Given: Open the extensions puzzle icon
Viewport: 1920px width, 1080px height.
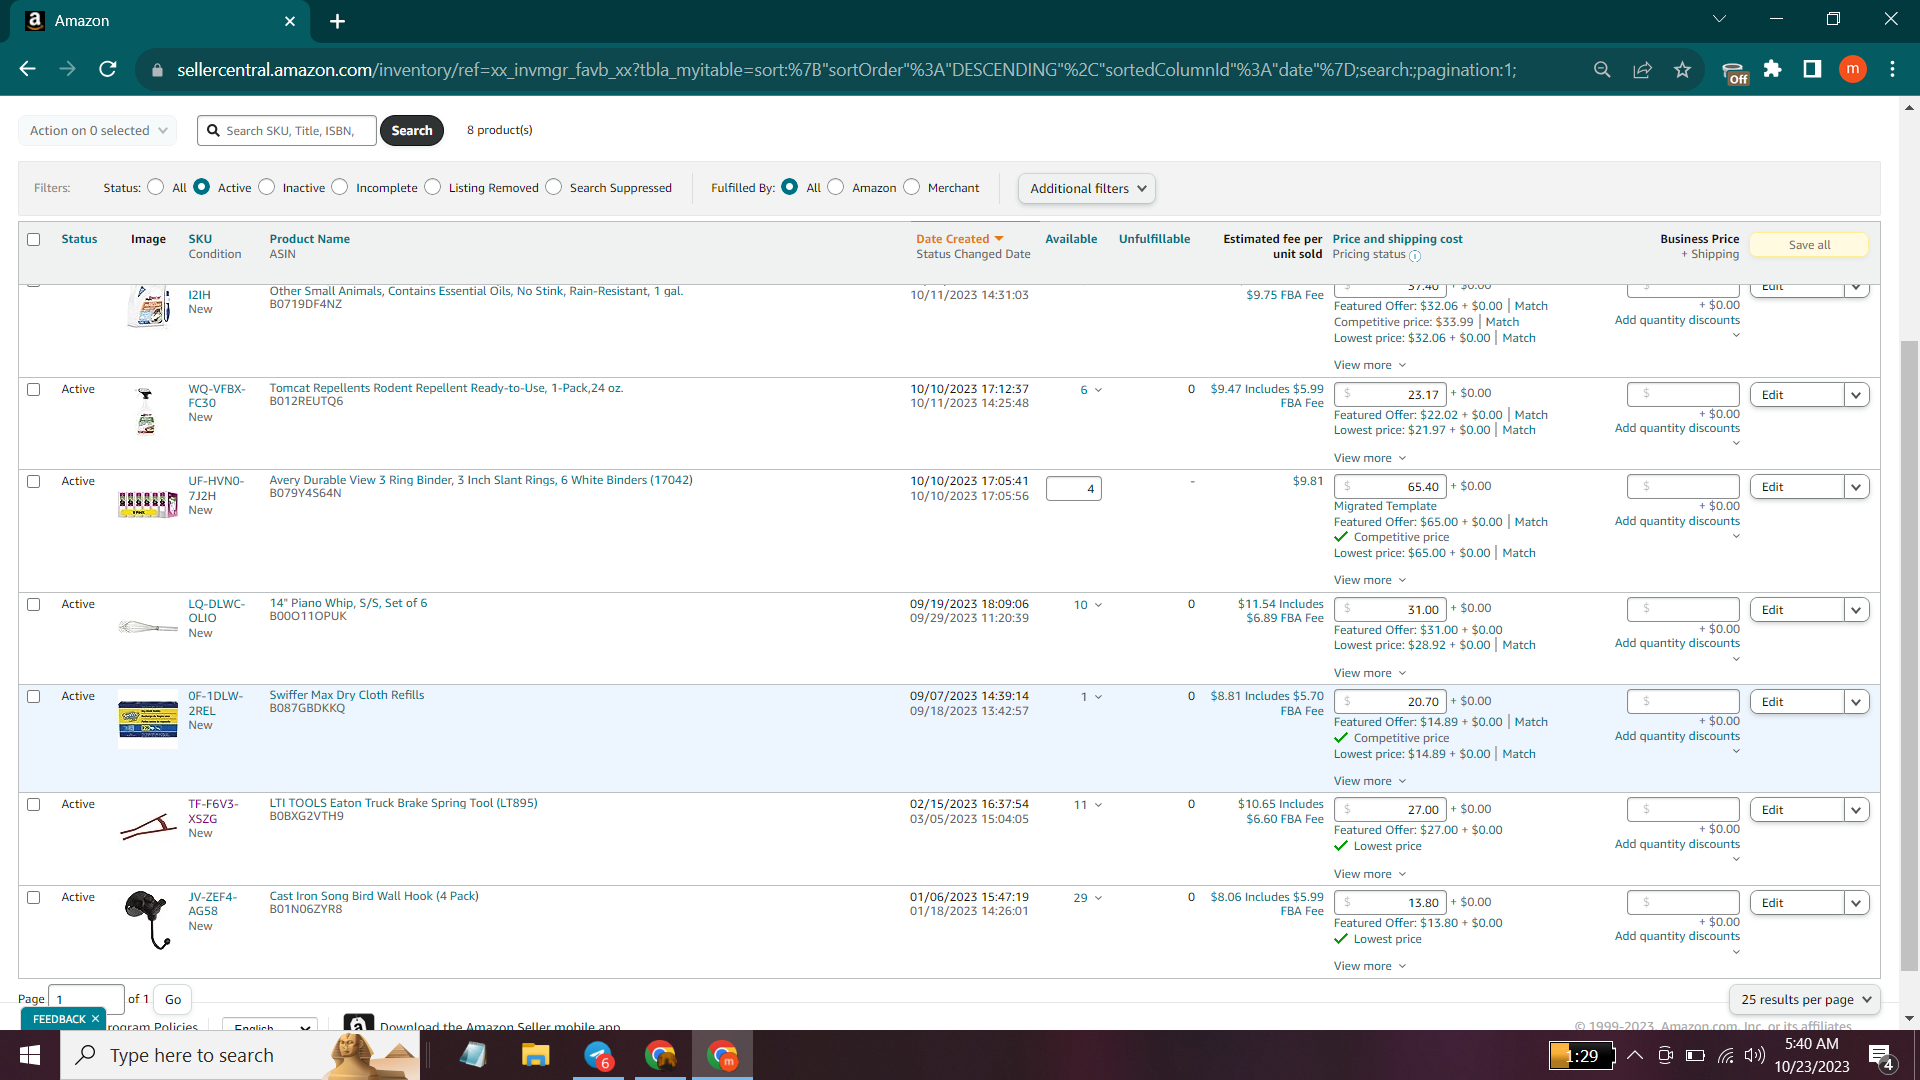Looking at the screenshot, I should (x=1773, y=69).
